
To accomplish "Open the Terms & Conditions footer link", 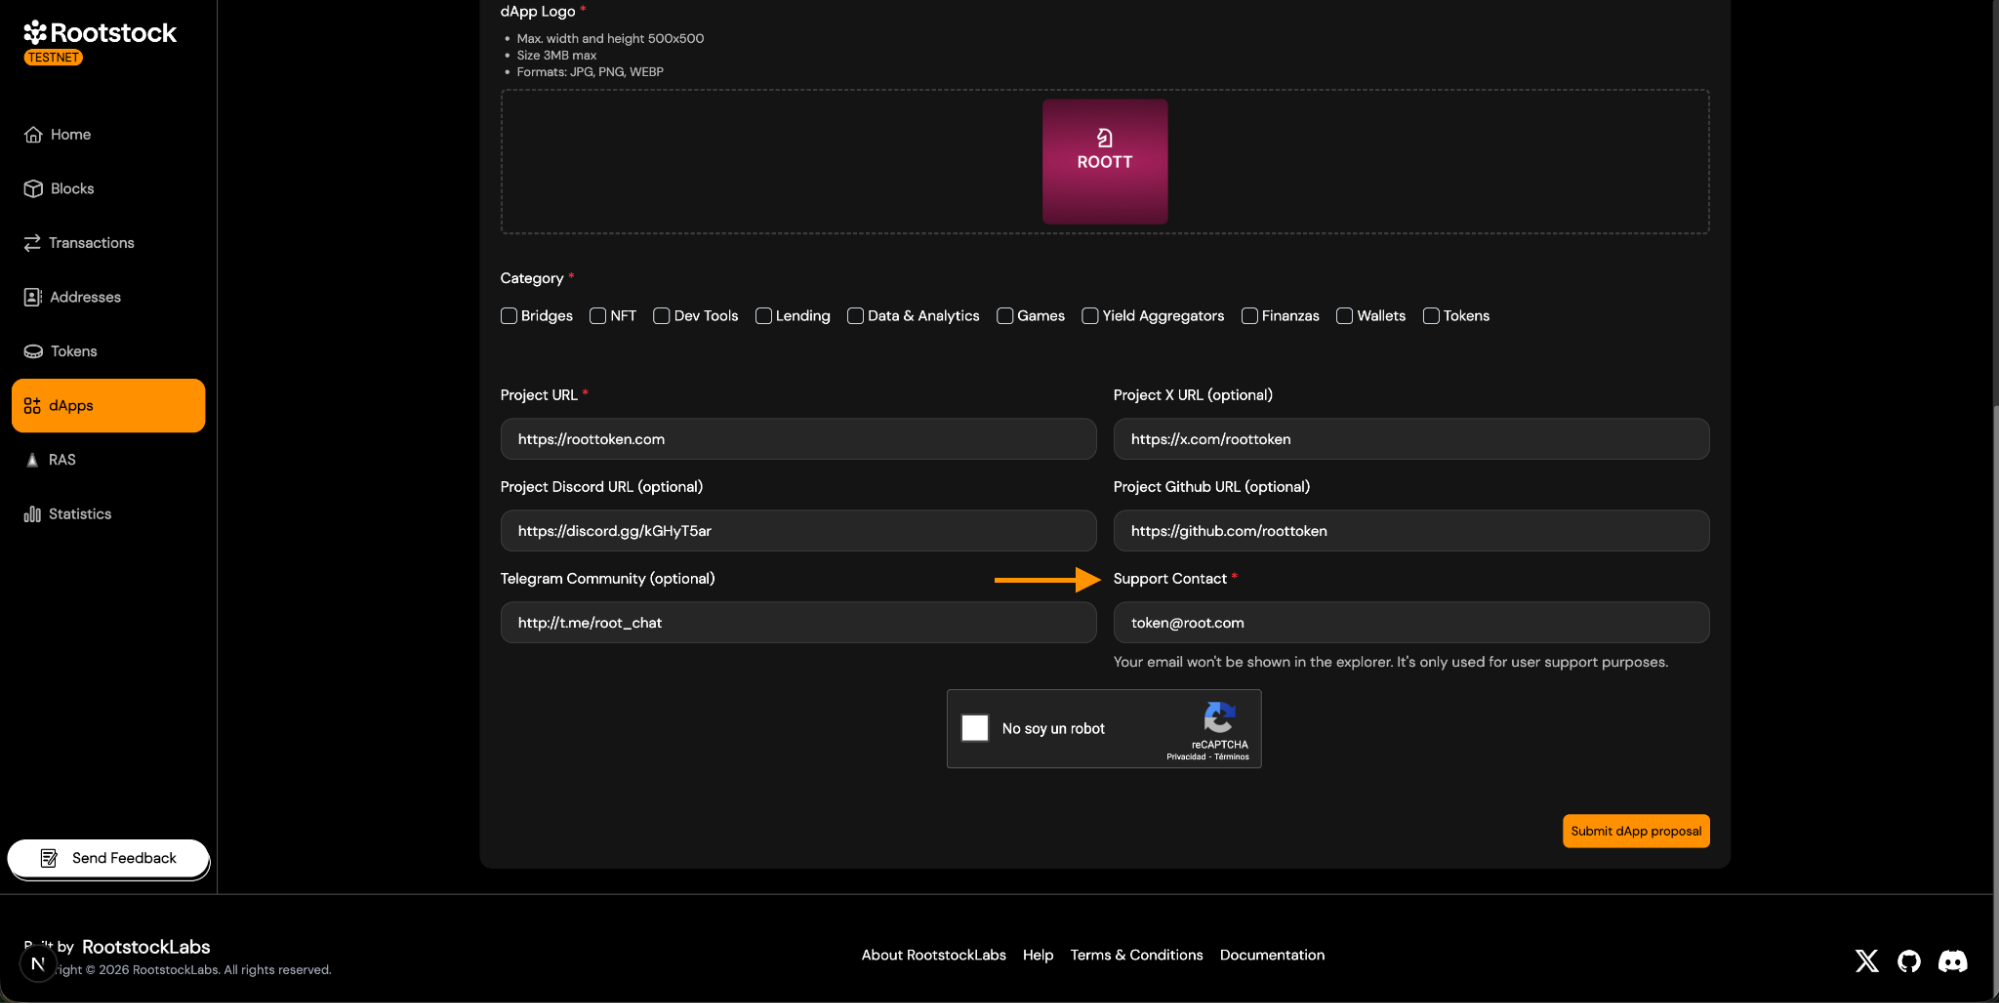I will coord(1136,955).
